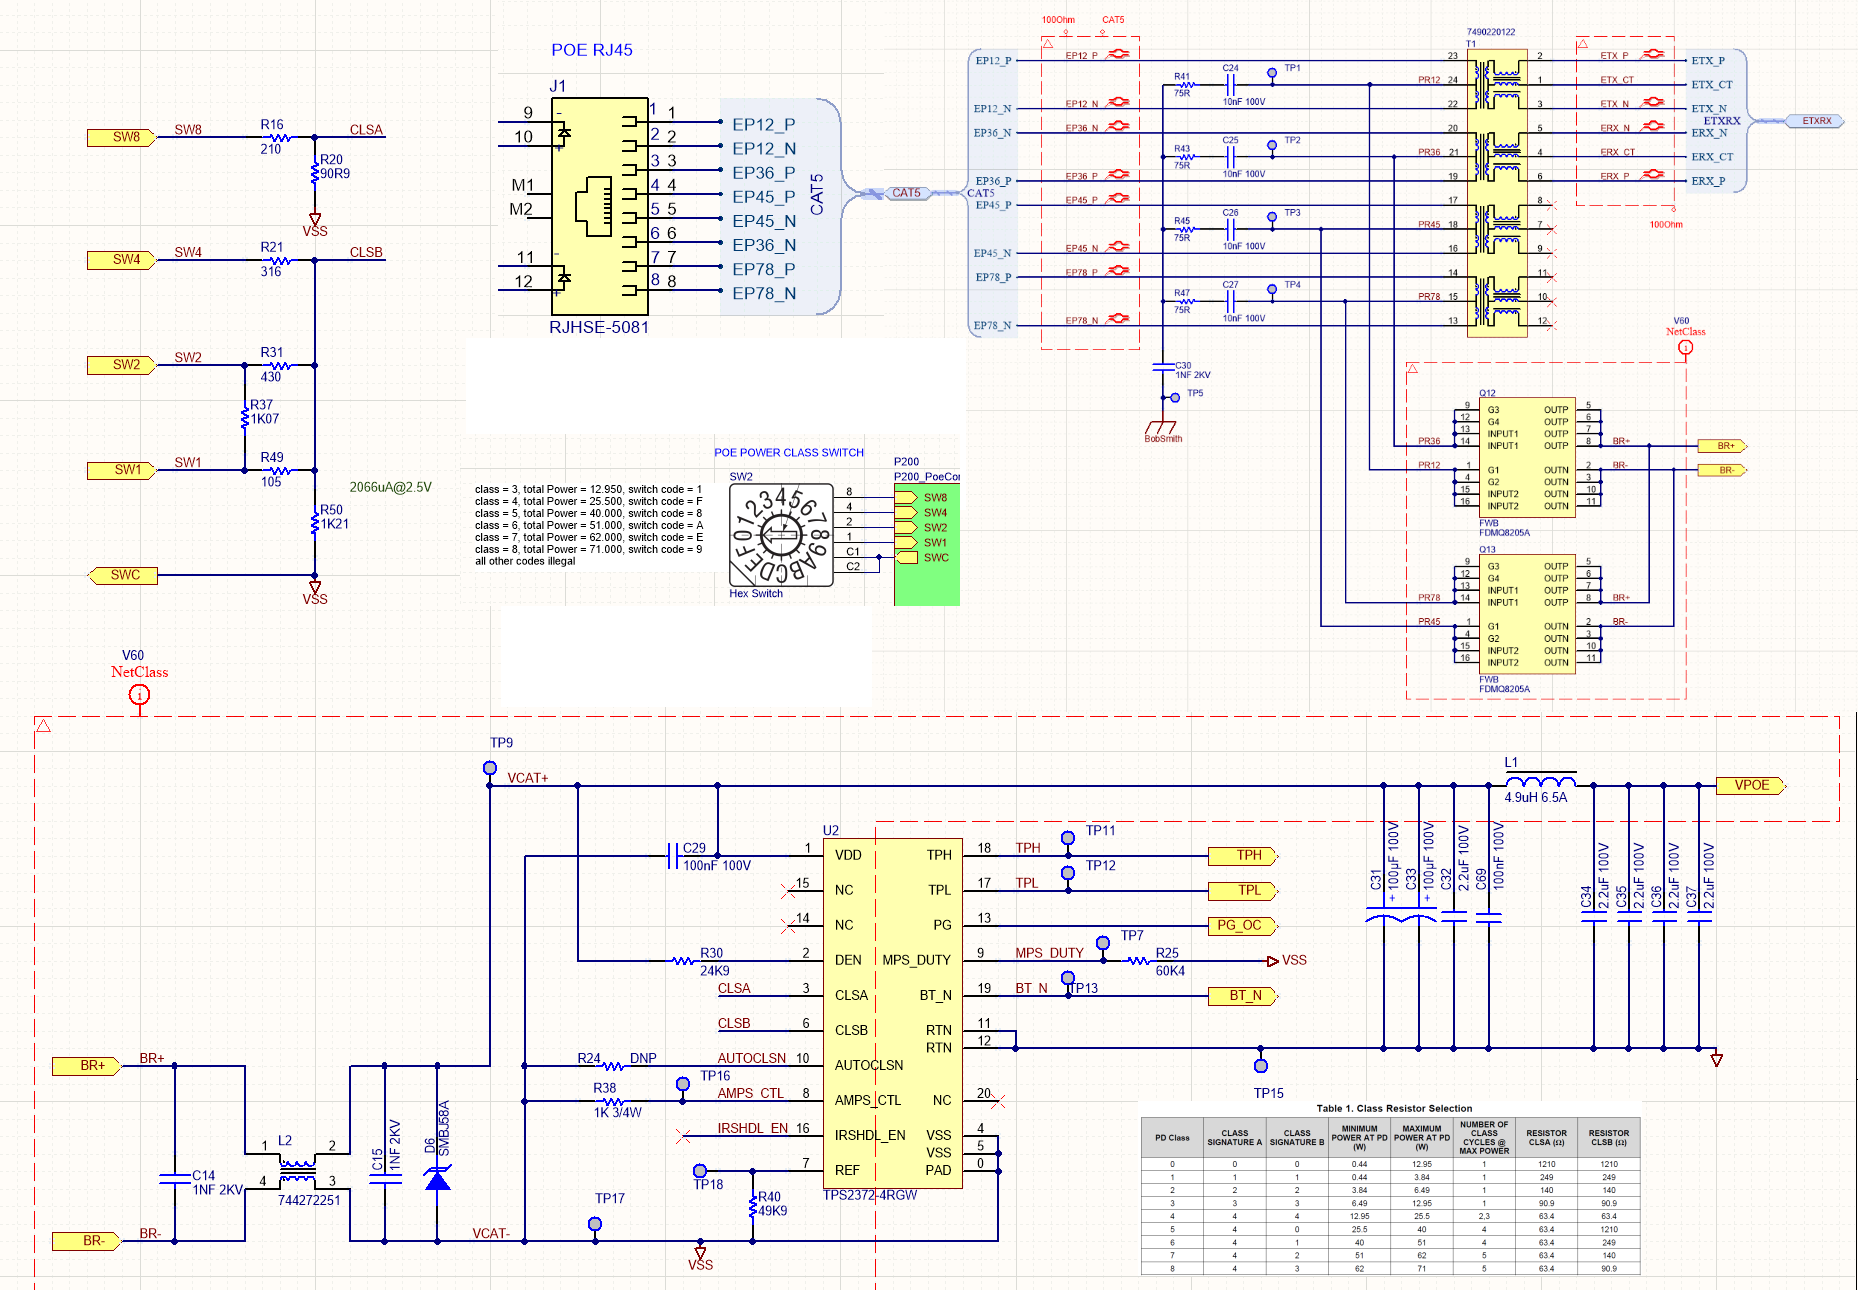Click the V60 NetClass directive above Q12
Viewport: 1858px width, 1290px height.
1685,348
